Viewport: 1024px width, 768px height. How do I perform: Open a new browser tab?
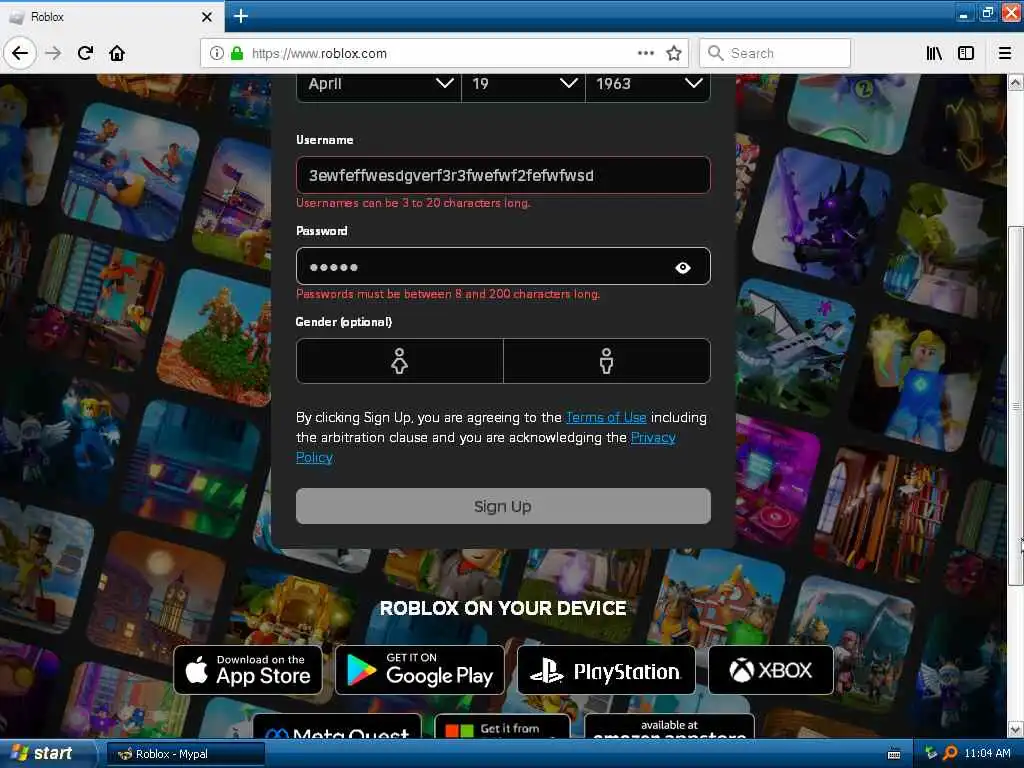tap(240, 16)
